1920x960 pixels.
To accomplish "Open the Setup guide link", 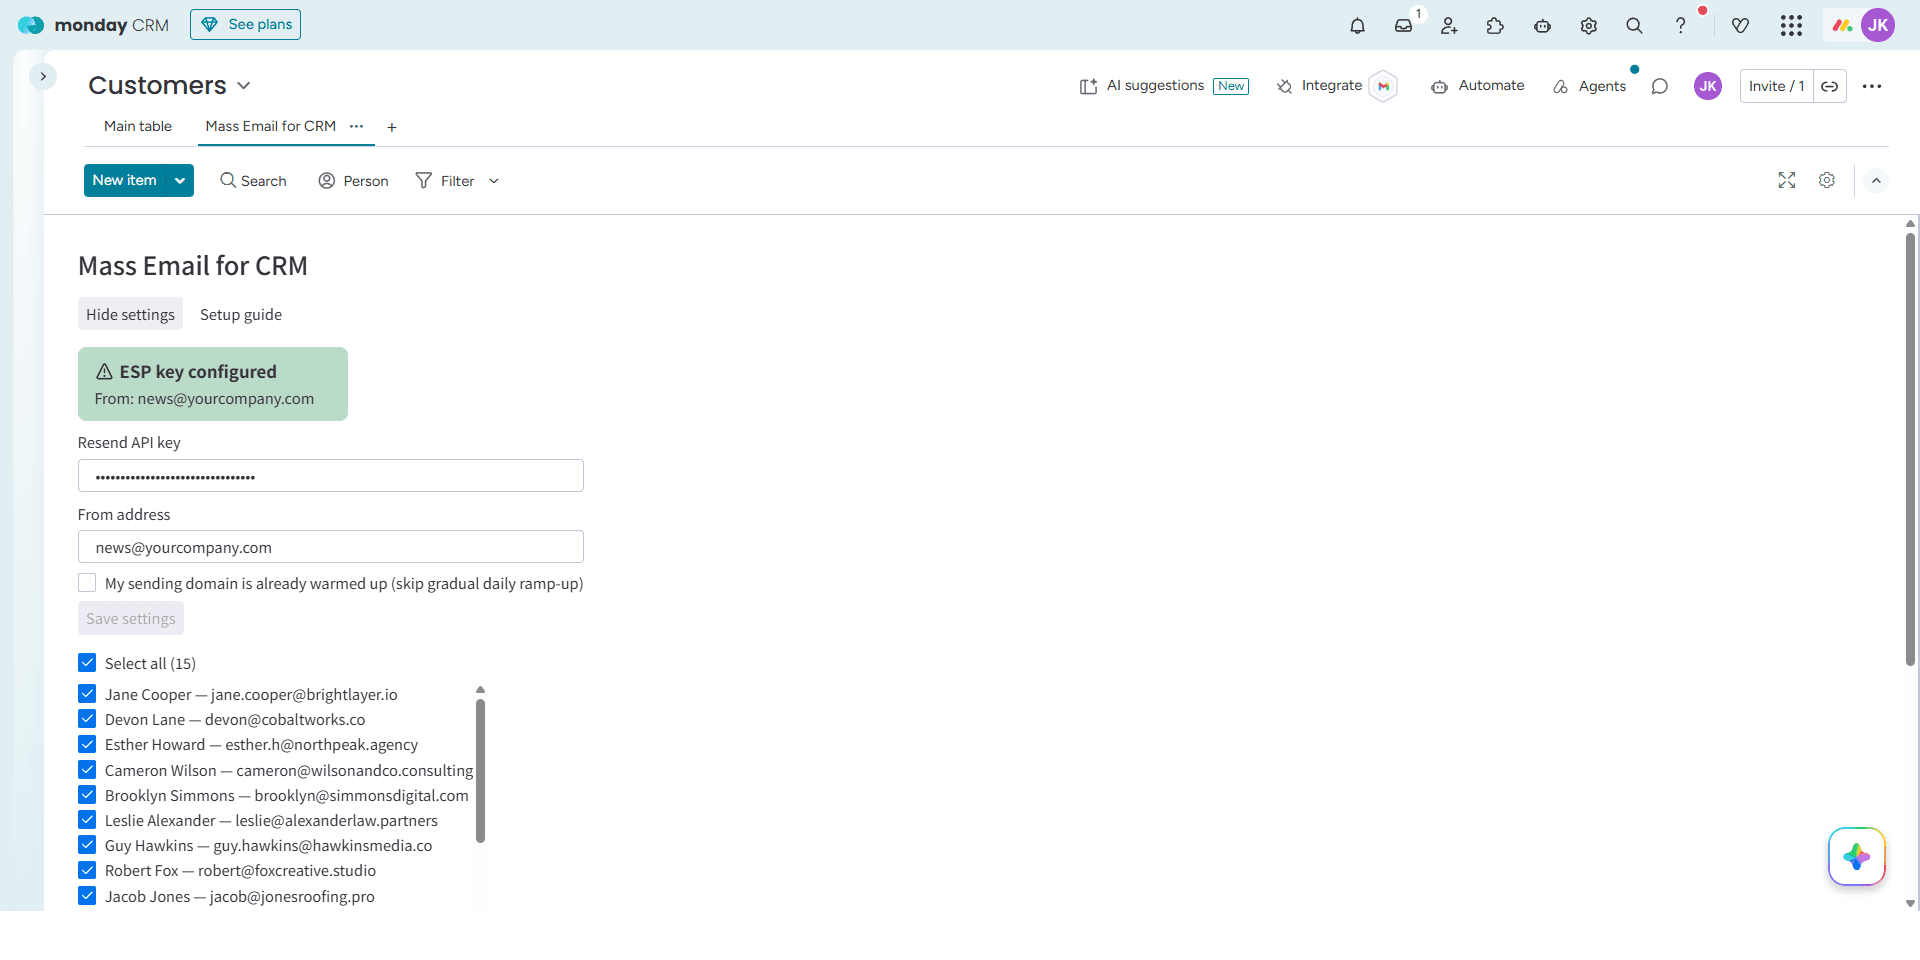I will tap(241, 314).
